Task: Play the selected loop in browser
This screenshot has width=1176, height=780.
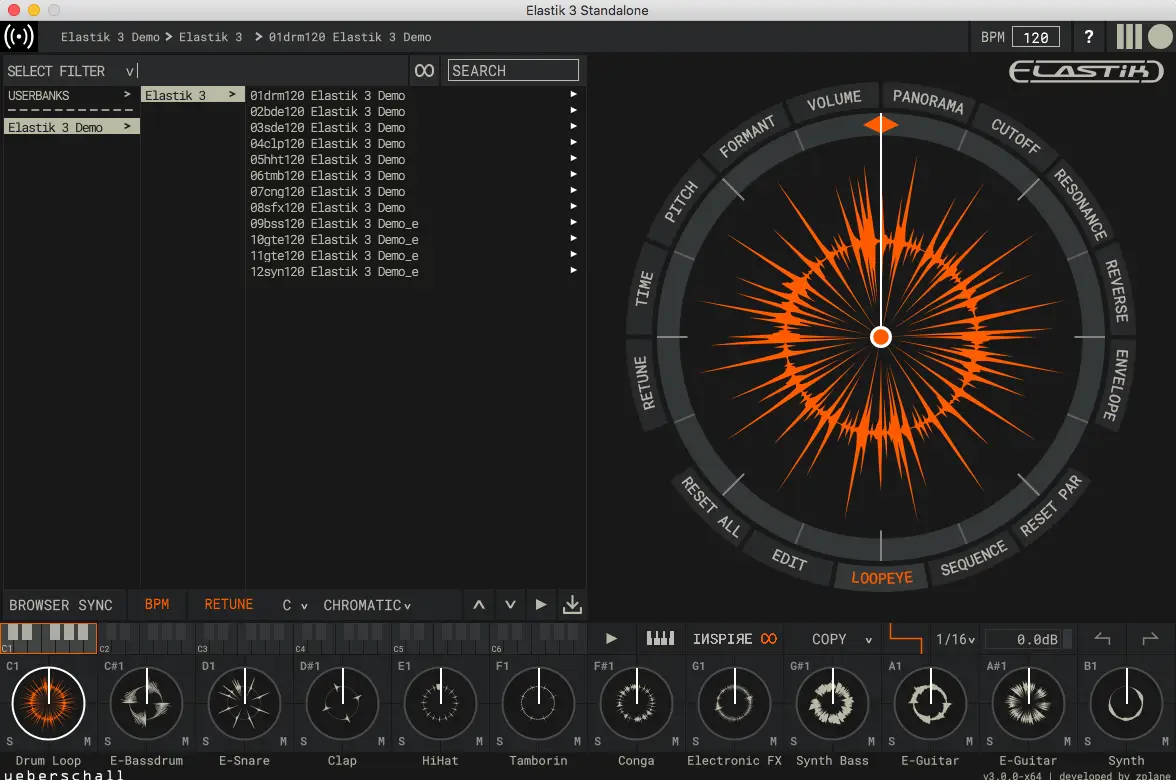Action: tap(541, 604)
